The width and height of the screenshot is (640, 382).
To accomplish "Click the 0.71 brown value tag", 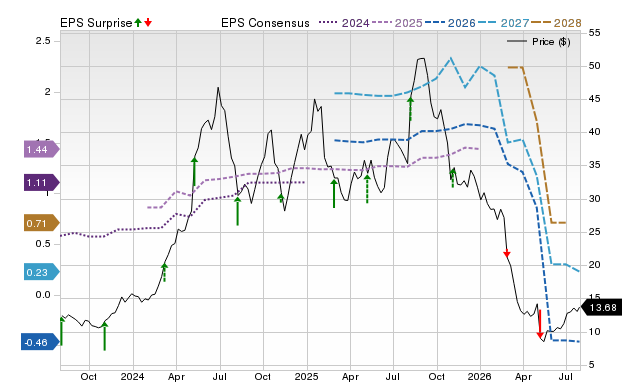I will point(41,223).
